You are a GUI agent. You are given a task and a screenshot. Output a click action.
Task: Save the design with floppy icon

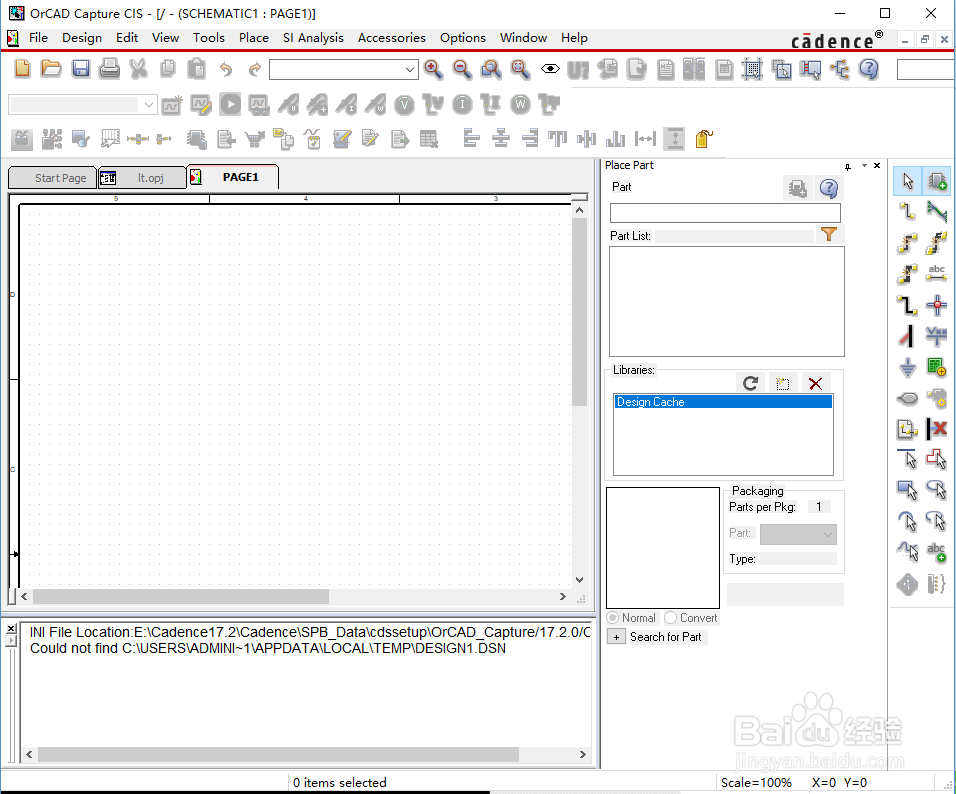80,68
